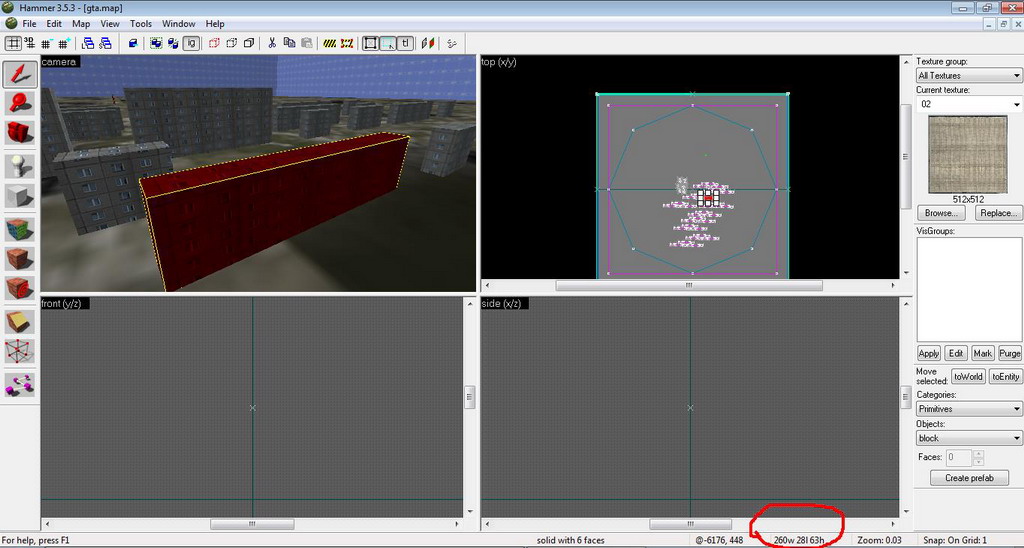Choose the Block creation tool
Viewport: 1024px width, 548px height.
(21, 196)
